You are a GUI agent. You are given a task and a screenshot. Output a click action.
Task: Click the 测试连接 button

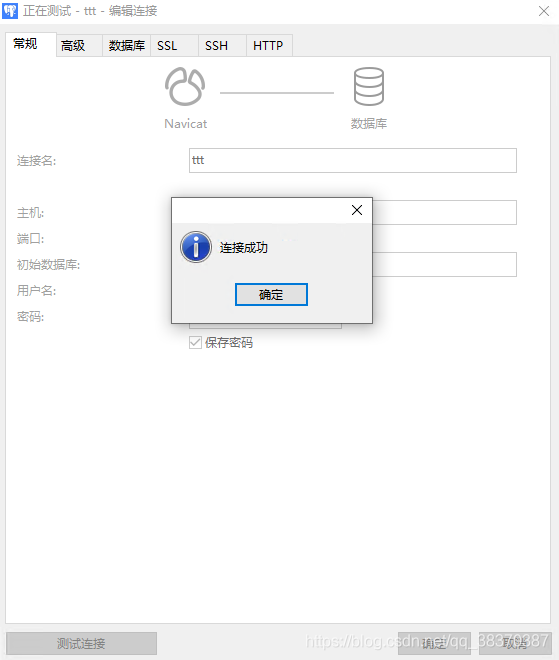[81, 643]
